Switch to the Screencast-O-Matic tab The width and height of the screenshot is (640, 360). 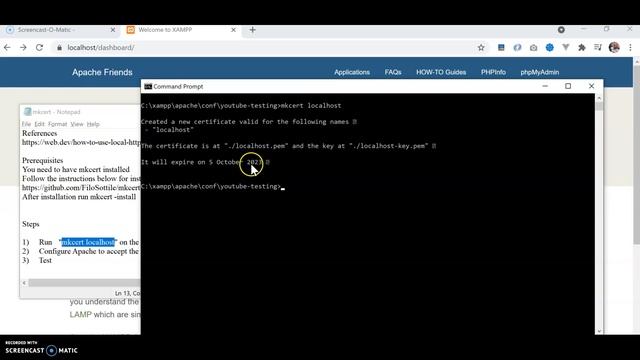59,30
